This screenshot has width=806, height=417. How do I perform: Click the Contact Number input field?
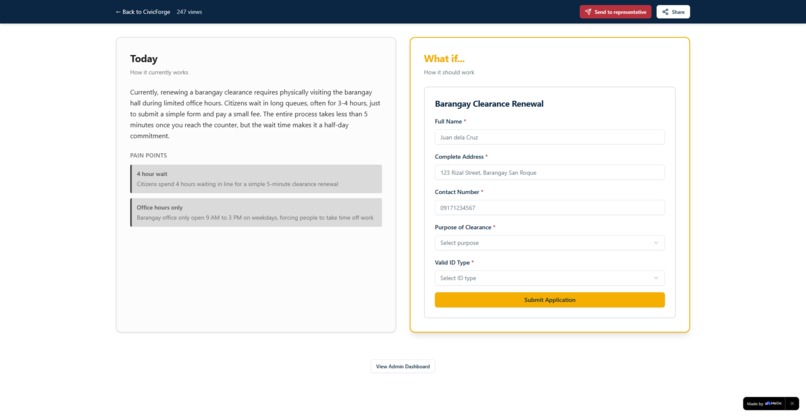549,208
